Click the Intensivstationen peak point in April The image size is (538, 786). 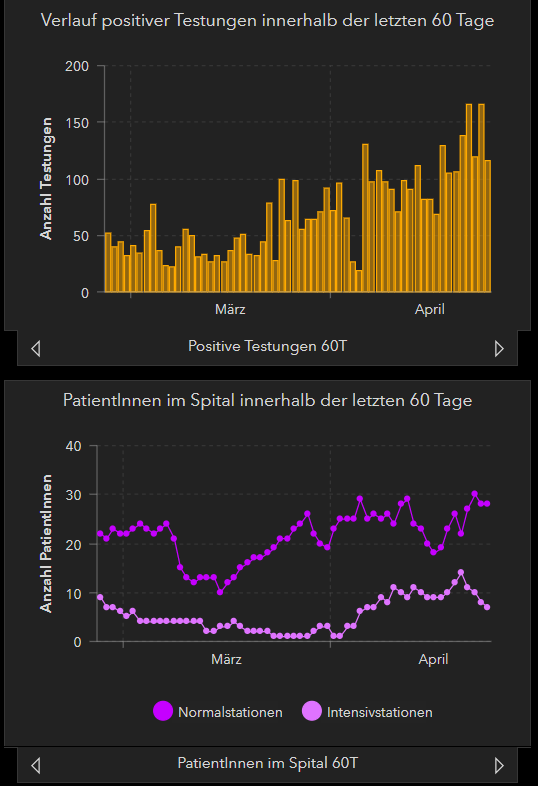coord(461,572)
